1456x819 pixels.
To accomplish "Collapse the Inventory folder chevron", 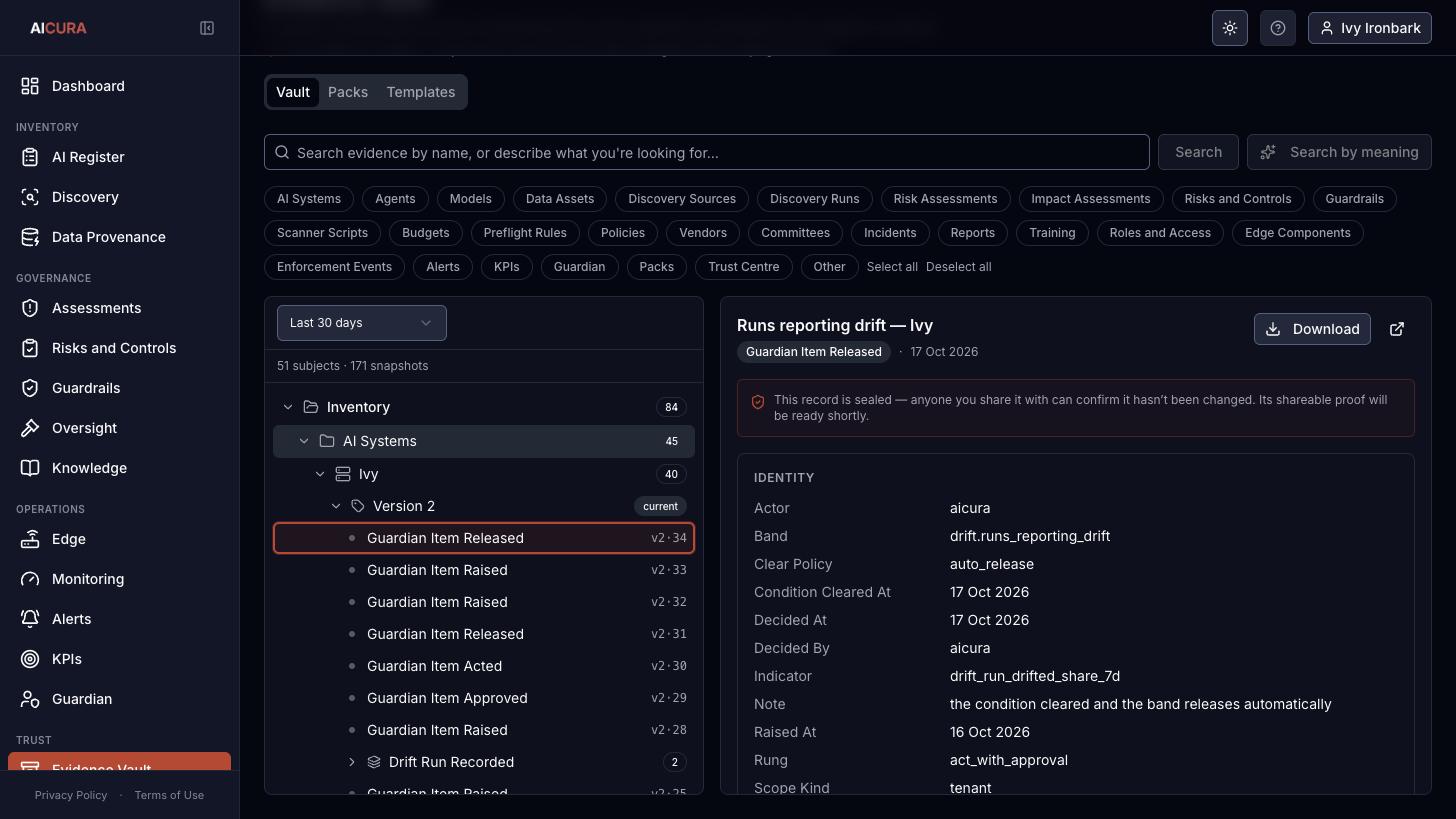I will pos(288,407).
